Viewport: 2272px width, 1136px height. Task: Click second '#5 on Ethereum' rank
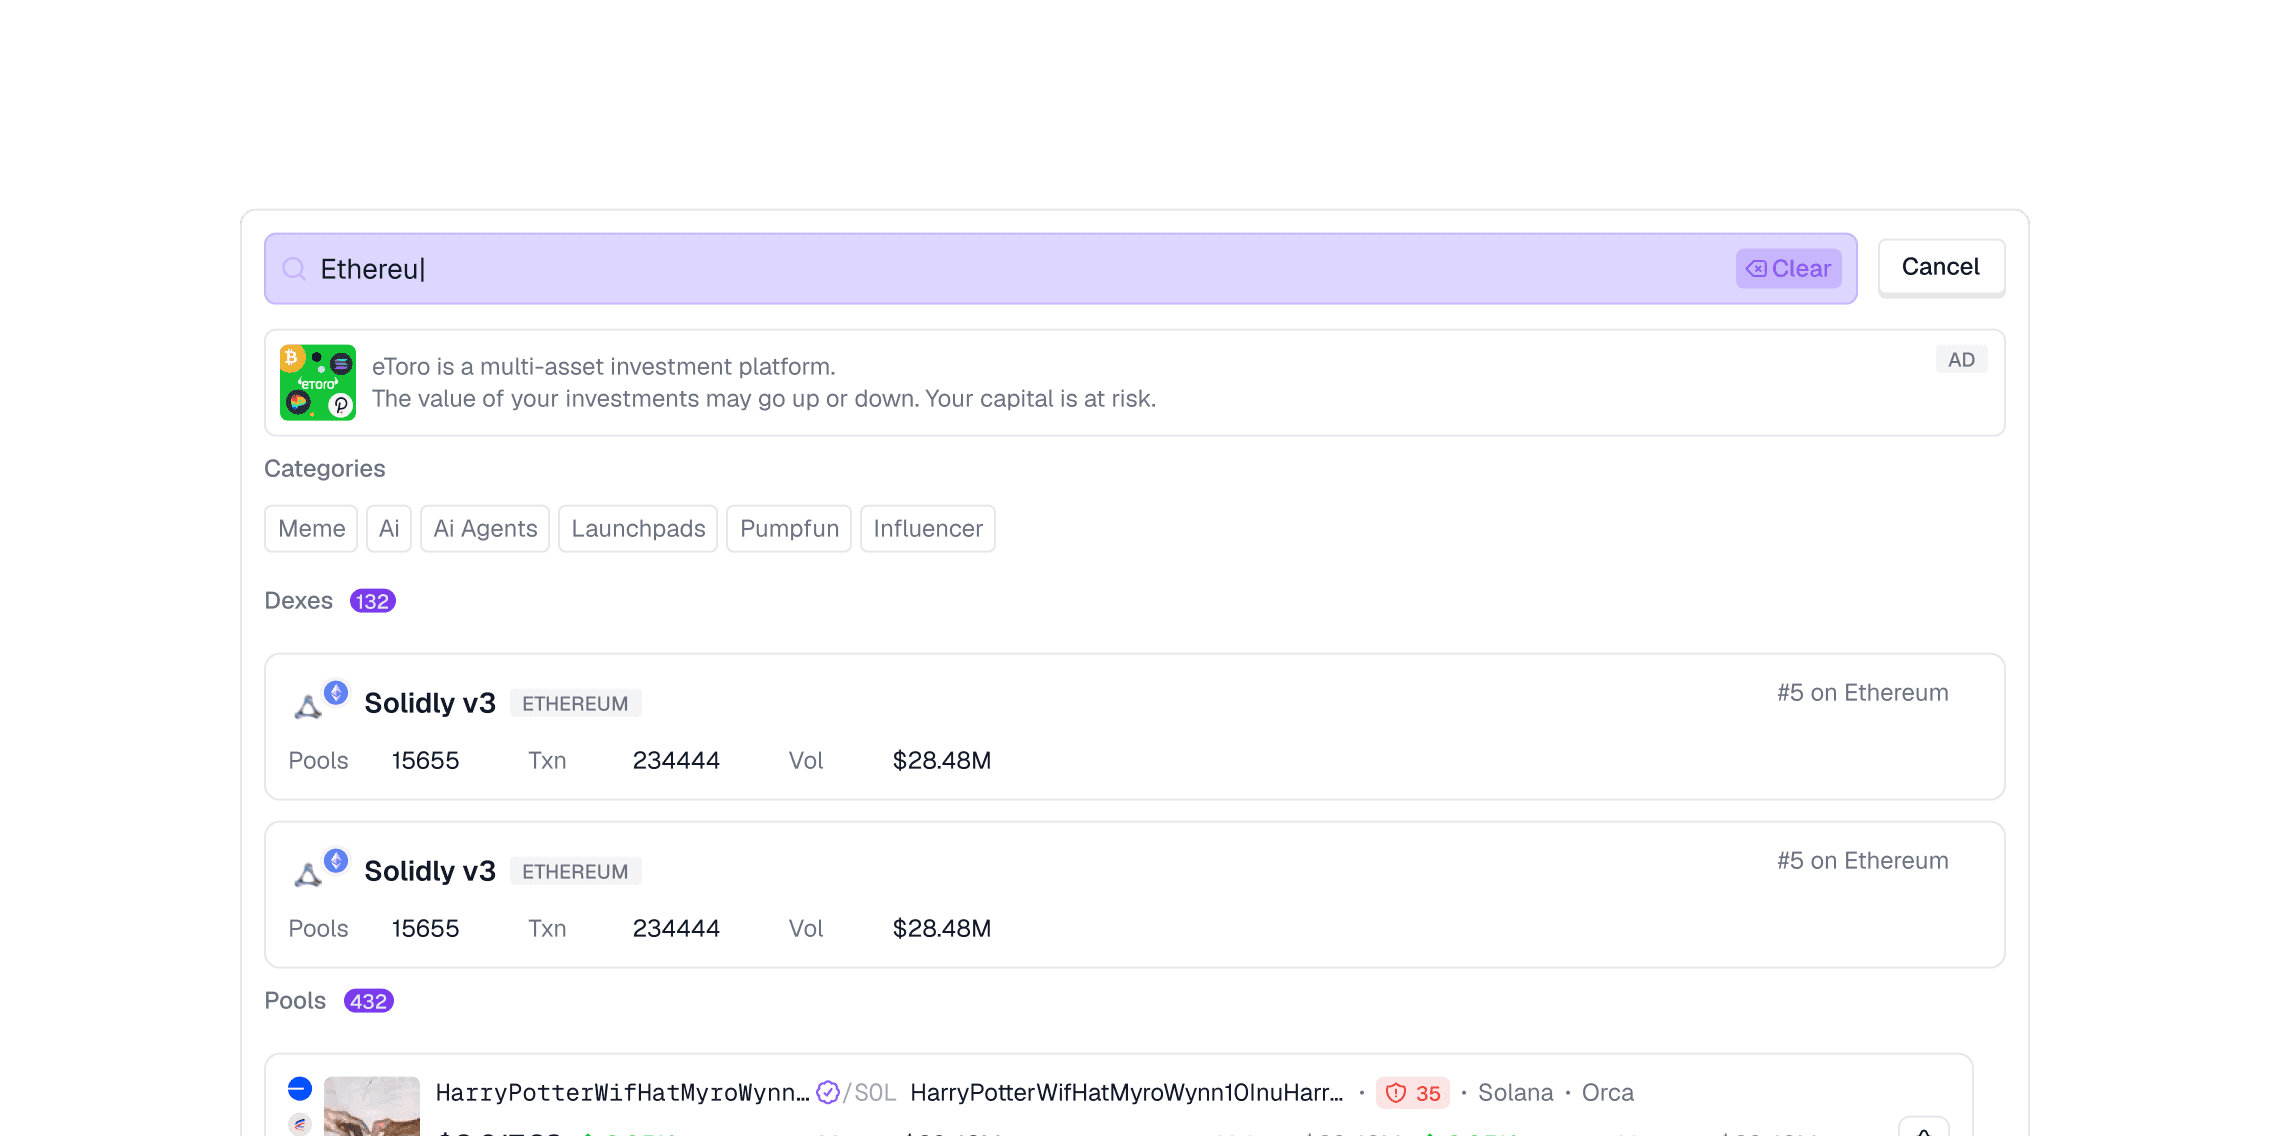pyautogui.click(x=1863, y=861)
